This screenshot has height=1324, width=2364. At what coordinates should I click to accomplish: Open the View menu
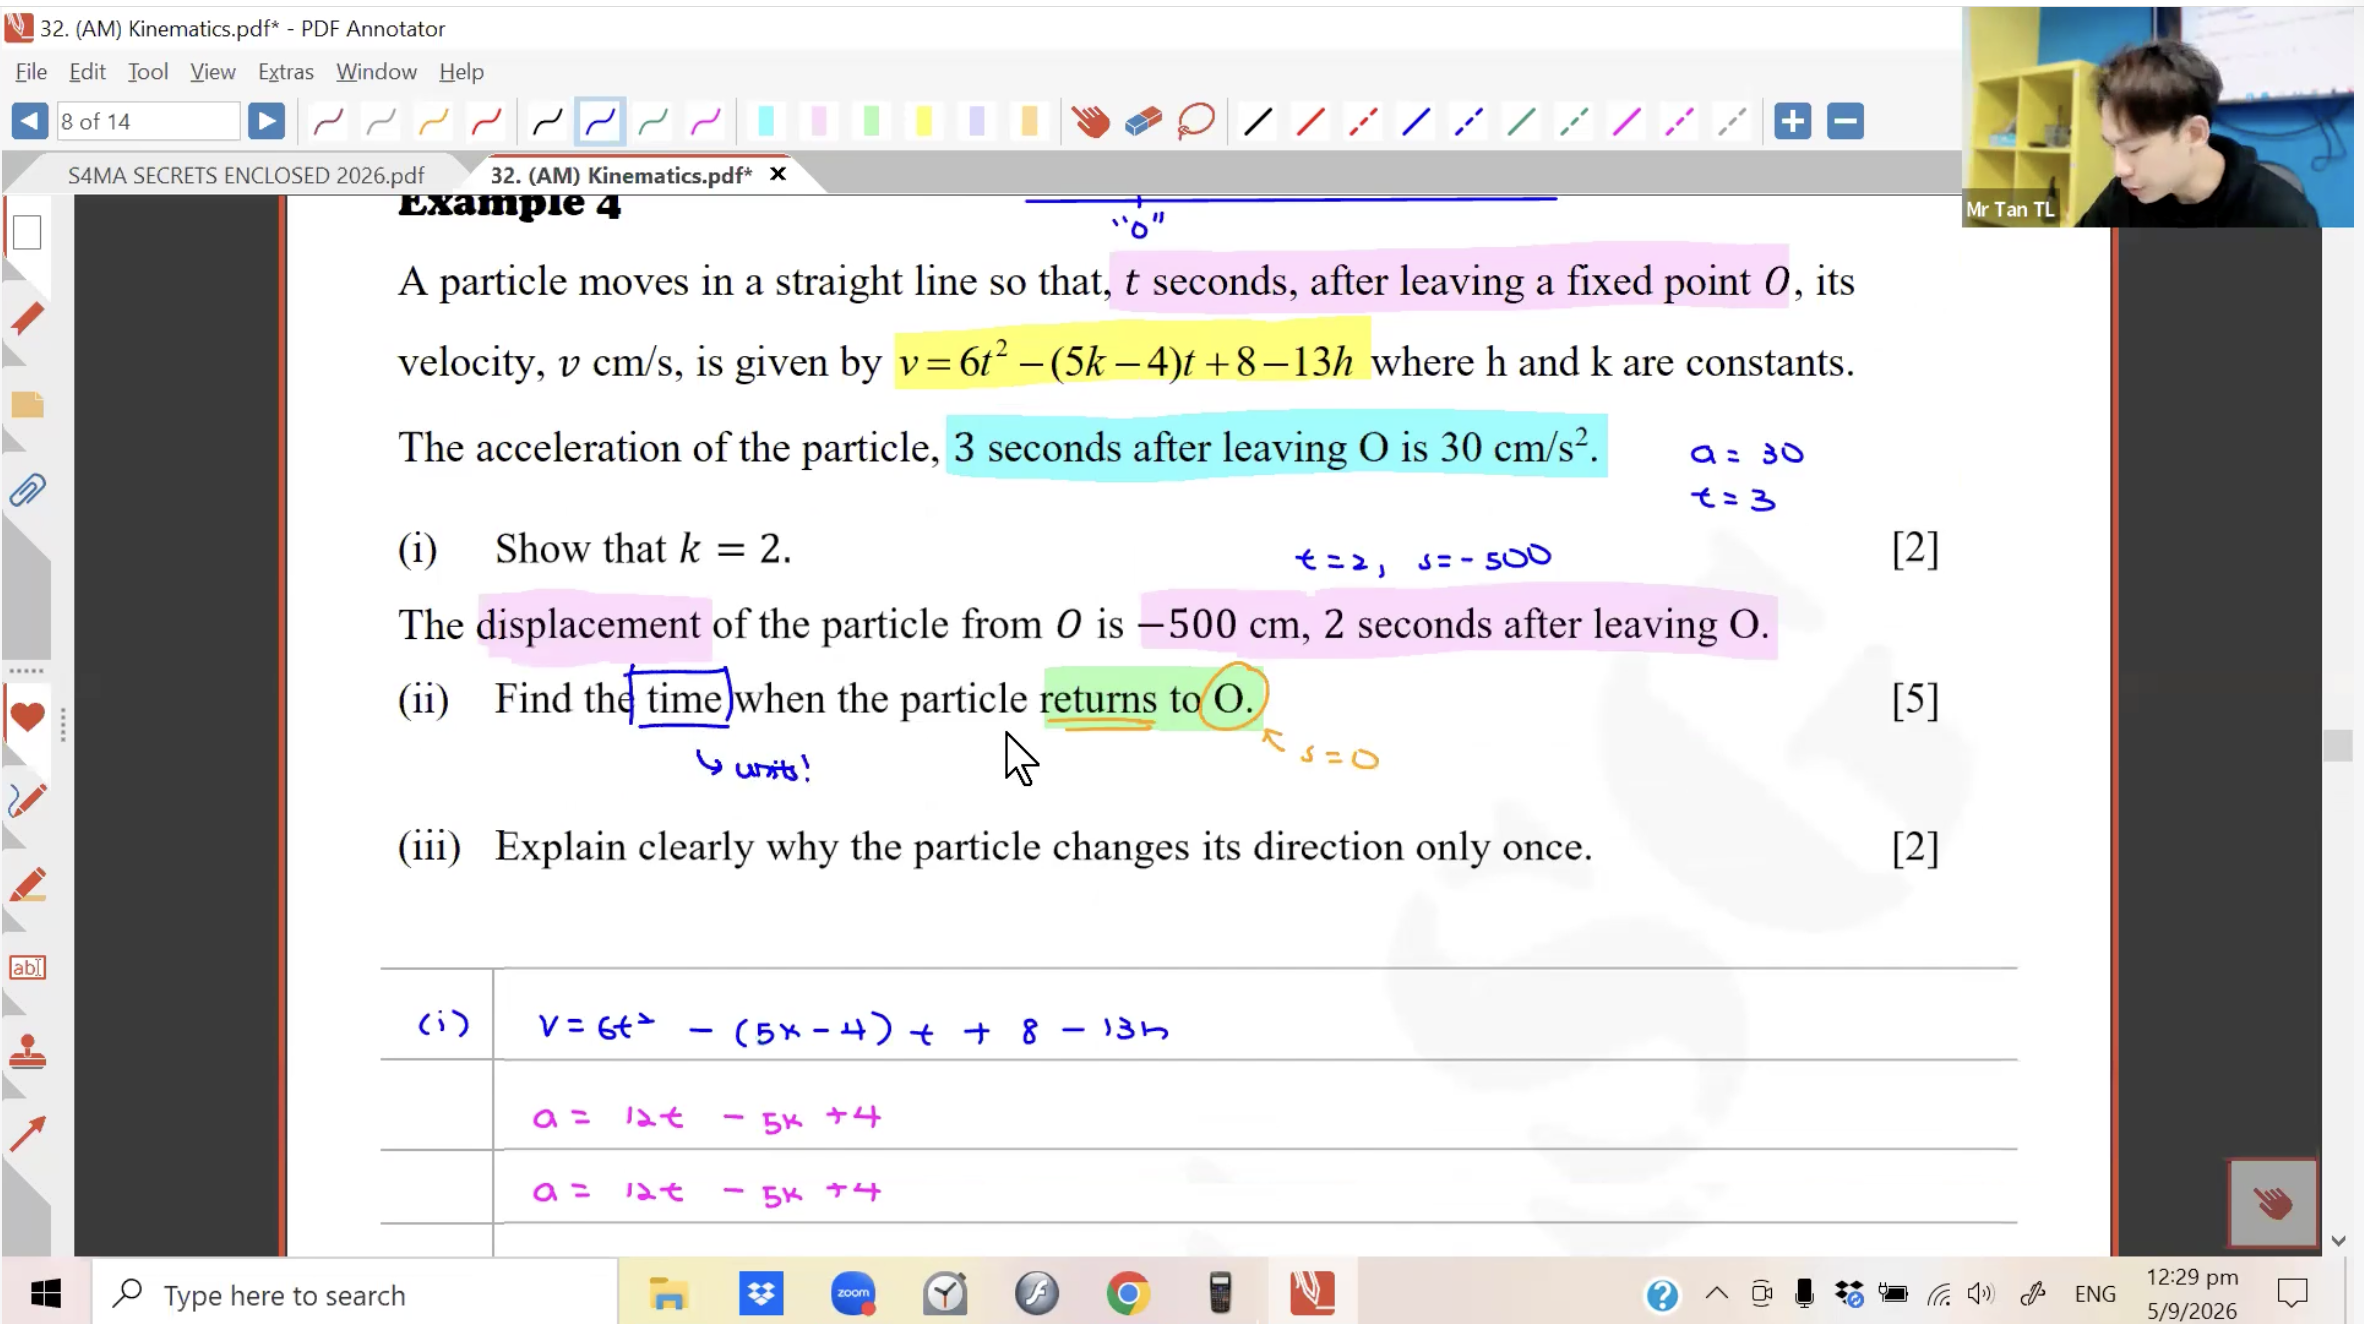[x=212, y=71]
